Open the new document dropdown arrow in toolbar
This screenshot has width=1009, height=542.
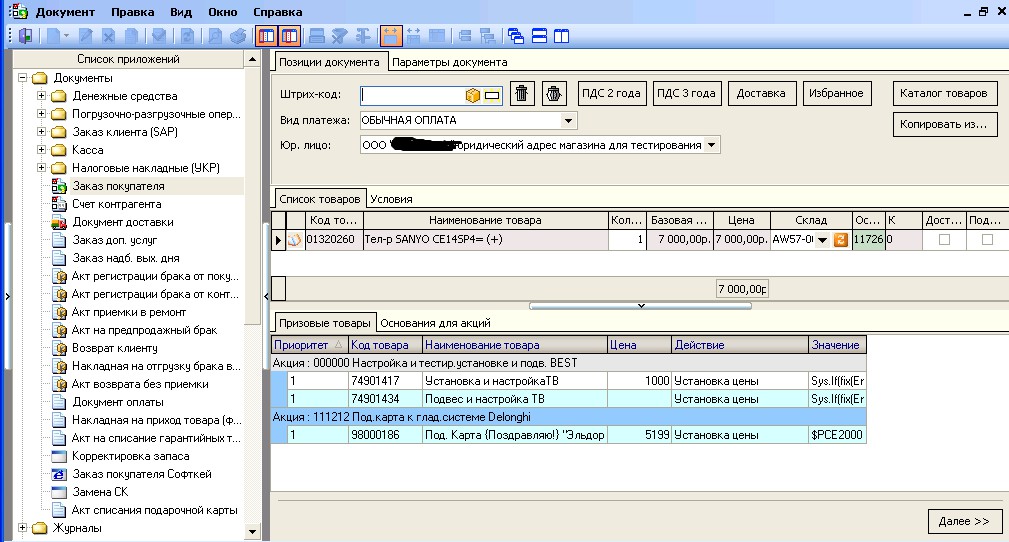66,36
